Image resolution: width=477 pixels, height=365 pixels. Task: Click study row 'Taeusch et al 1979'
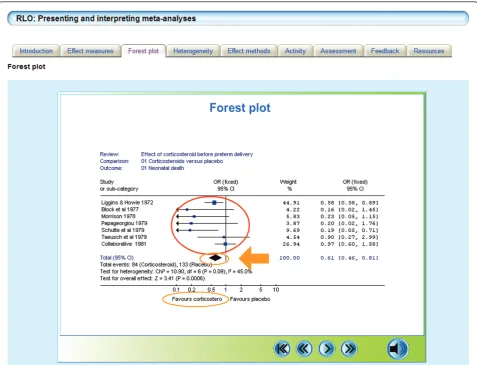124,237
